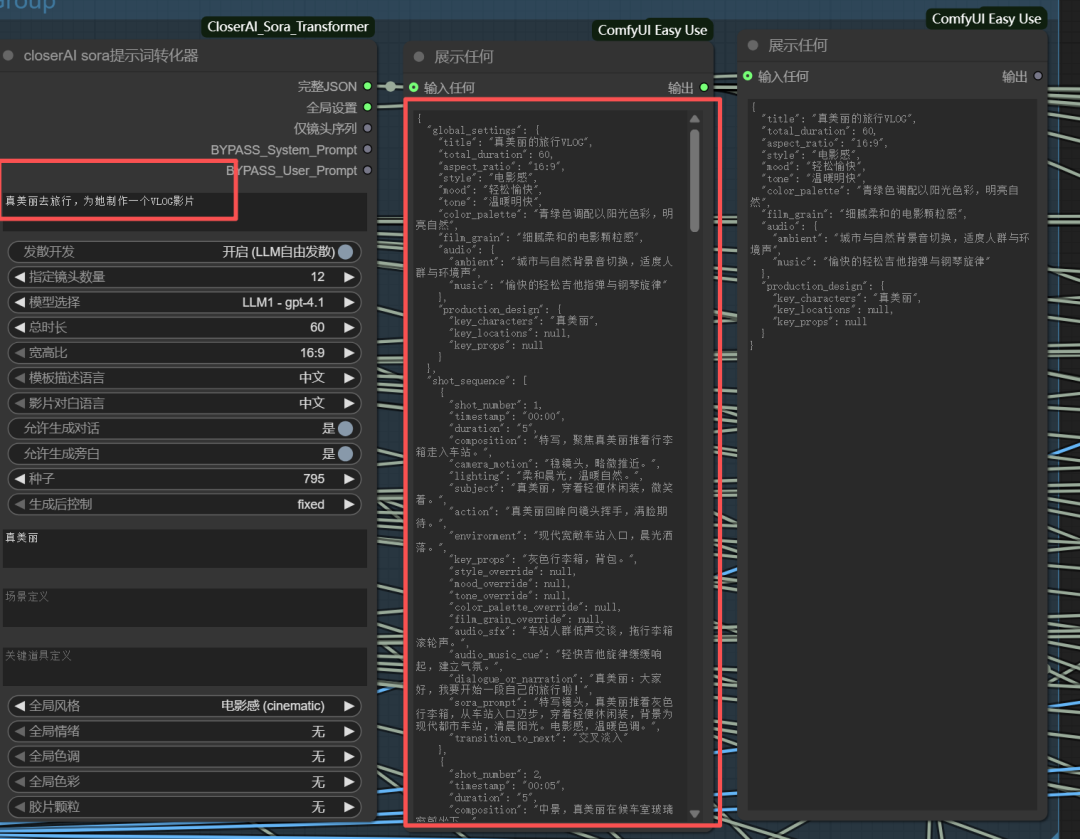Open the 全局色调 dropdown
The image size is (1080, 839).
click(185, 756)
